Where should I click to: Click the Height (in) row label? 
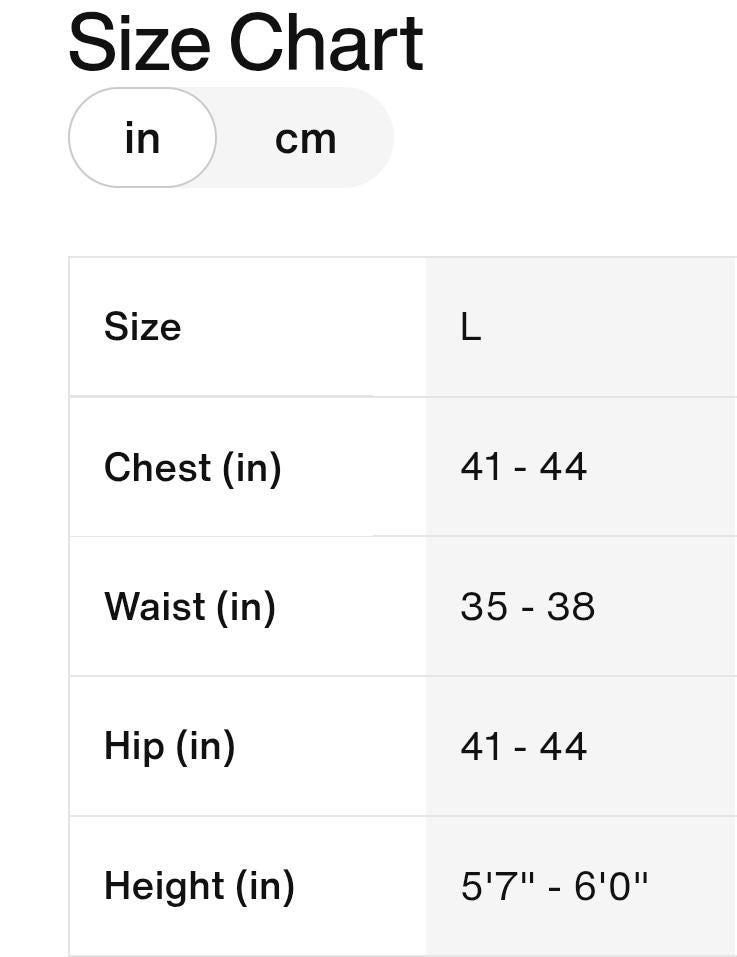199,886
